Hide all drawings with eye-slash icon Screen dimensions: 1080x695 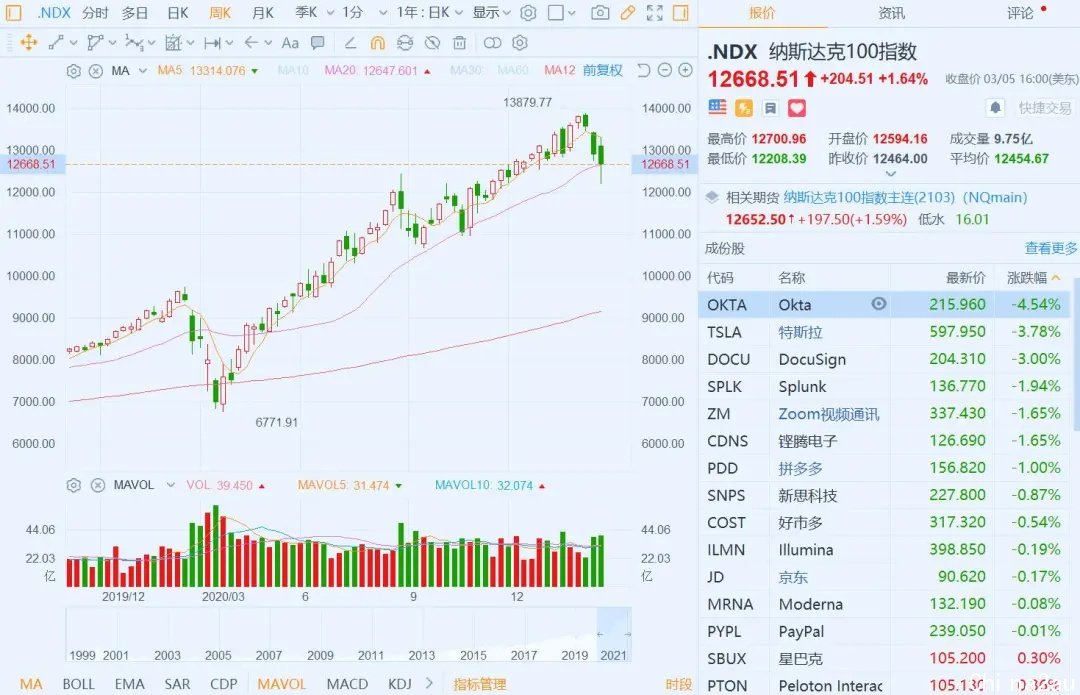[x=432, y=43]
